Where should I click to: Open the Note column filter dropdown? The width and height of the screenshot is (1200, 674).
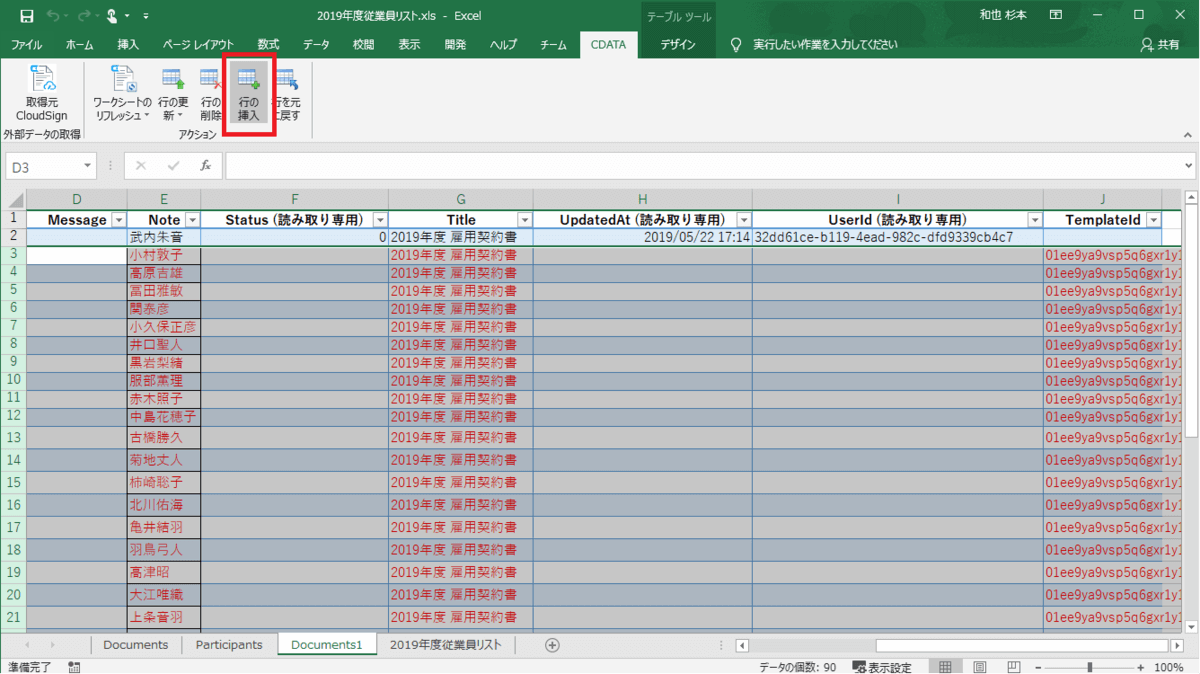point(192,220)
